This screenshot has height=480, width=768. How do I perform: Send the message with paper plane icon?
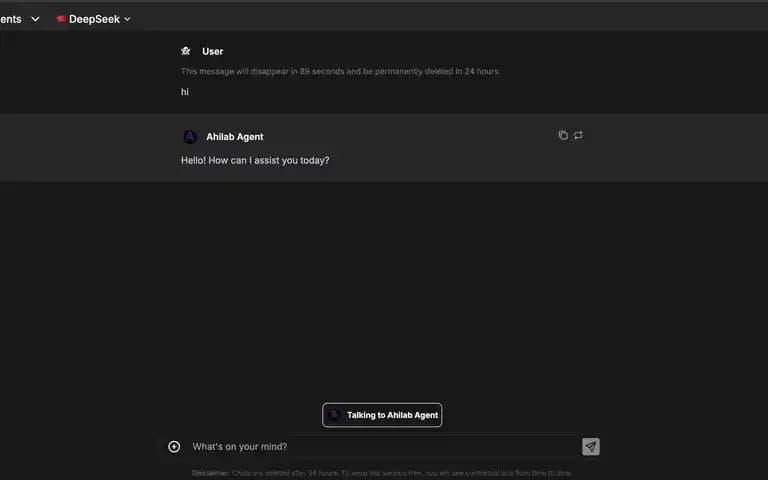591,447
